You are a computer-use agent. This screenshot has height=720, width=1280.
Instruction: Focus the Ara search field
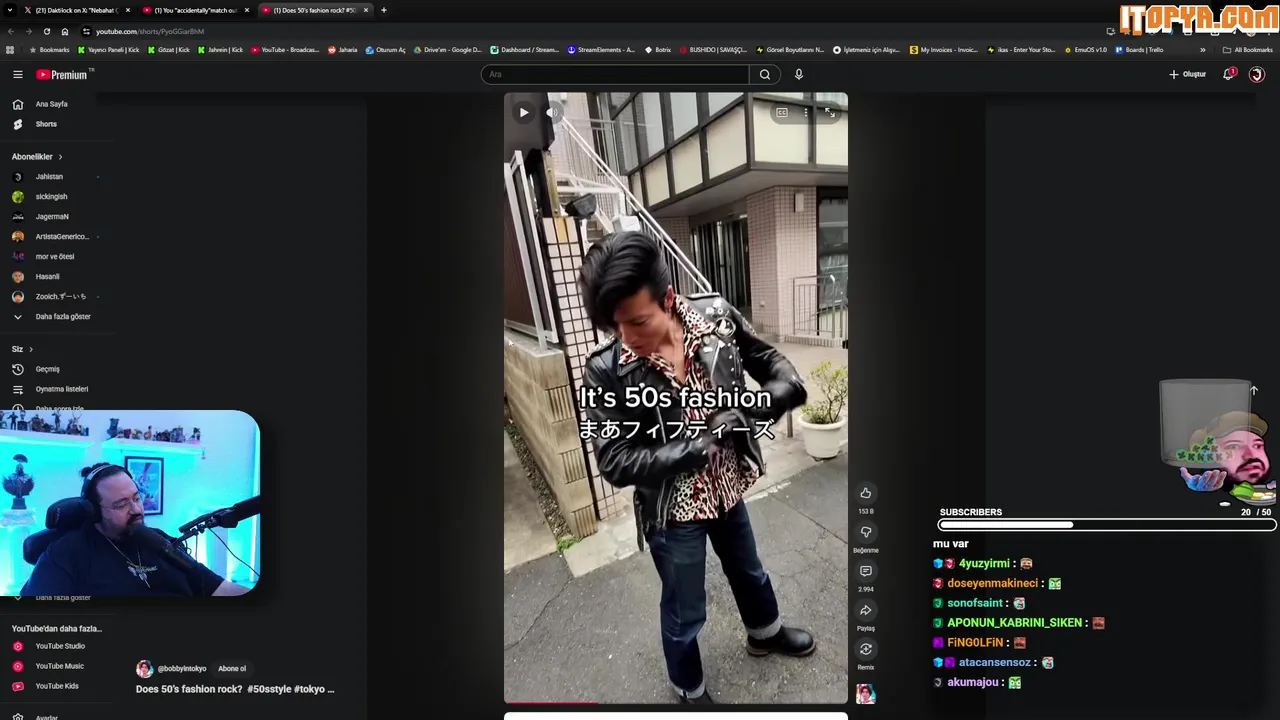point(615,74)
